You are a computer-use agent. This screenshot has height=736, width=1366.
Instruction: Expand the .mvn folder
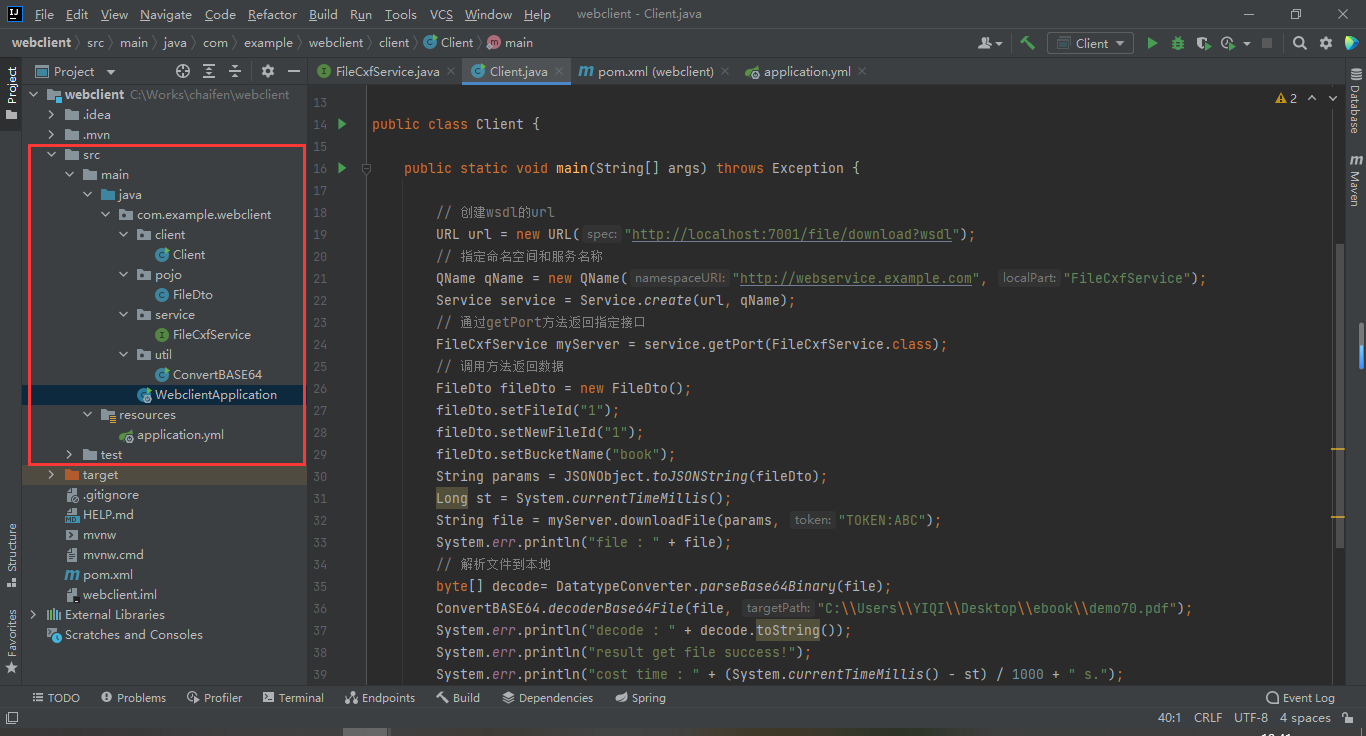[51, 135]
